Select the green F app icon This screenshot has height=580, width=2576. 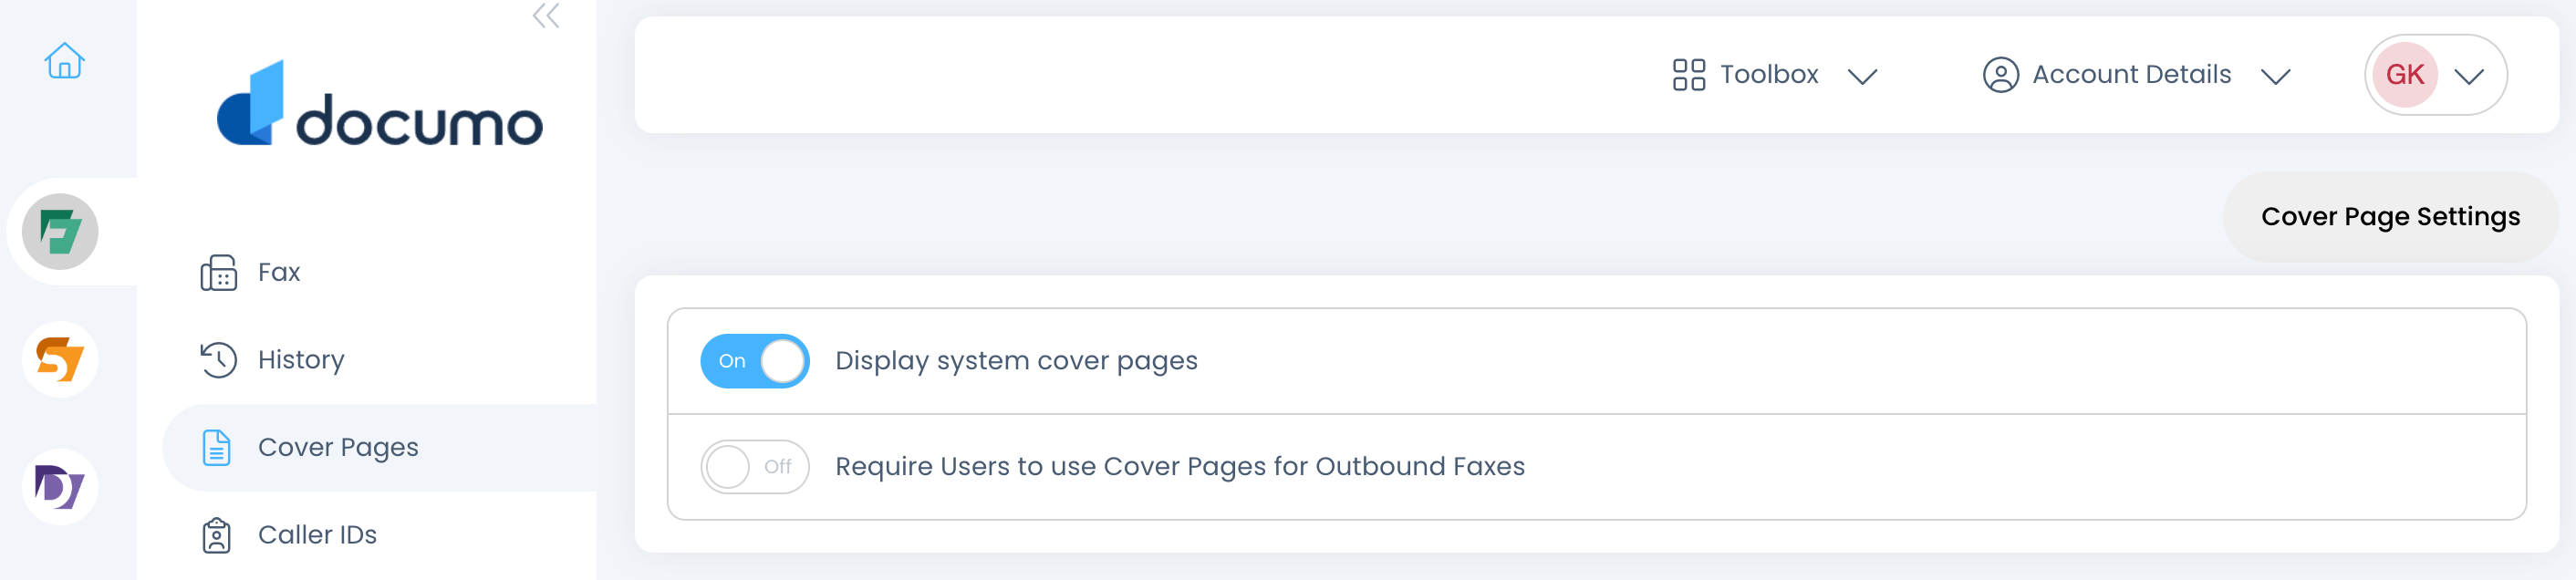(60, 232)
